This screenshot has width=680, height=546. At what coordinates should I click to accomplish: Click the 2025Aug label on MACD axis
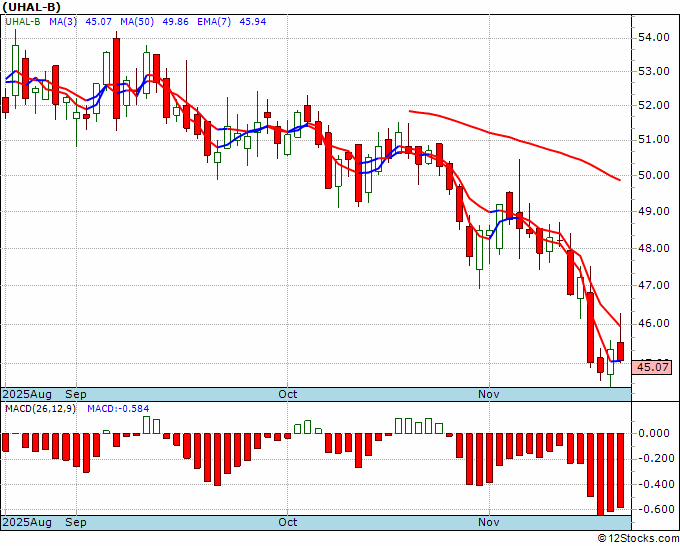coord(27,522)
